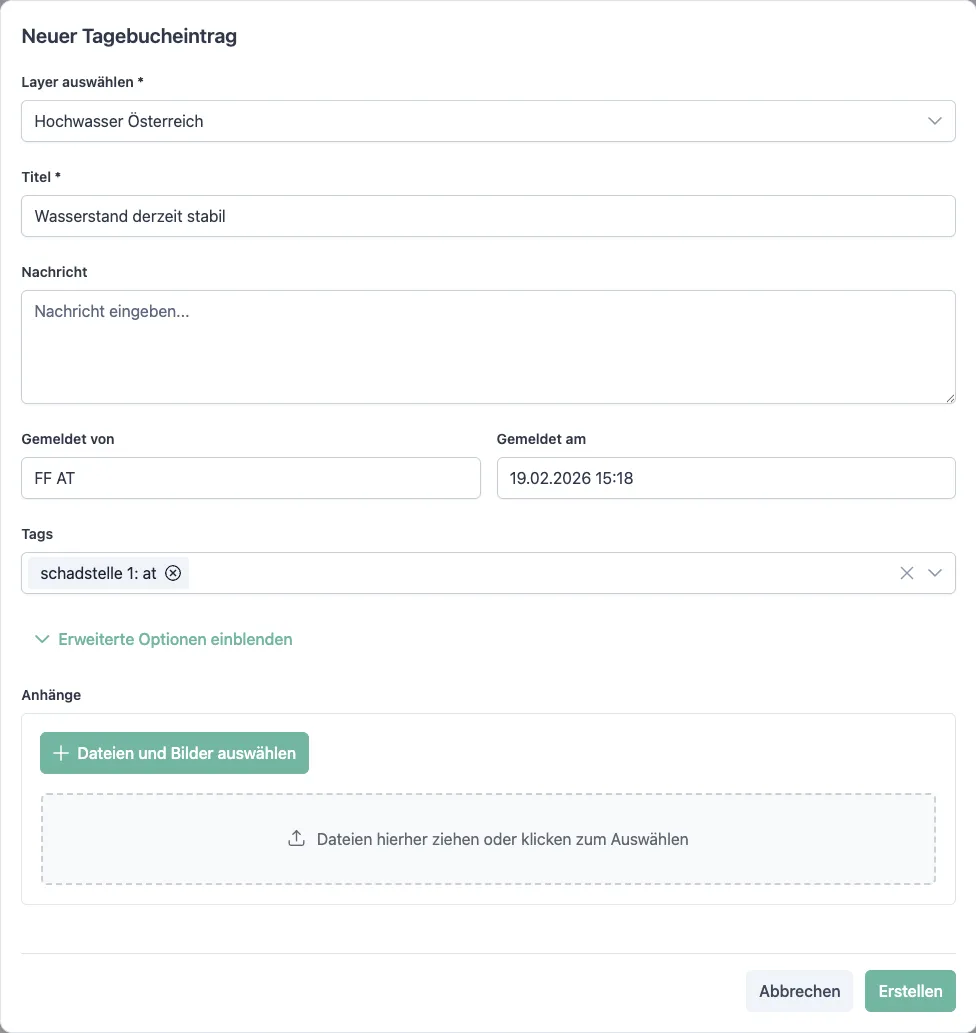Click the Gemeldet am date field
This screenshot has height=1033, width=976.
coord(726,478)
